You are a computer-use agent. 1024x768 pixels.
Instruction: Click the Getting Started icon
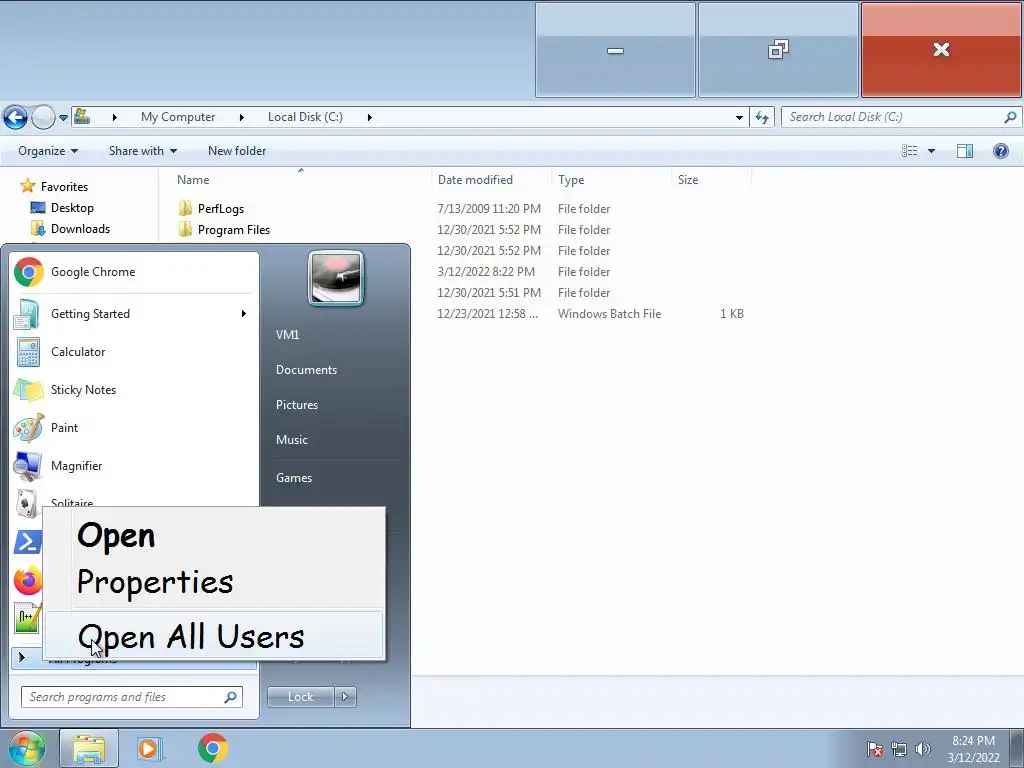point(28,314)
